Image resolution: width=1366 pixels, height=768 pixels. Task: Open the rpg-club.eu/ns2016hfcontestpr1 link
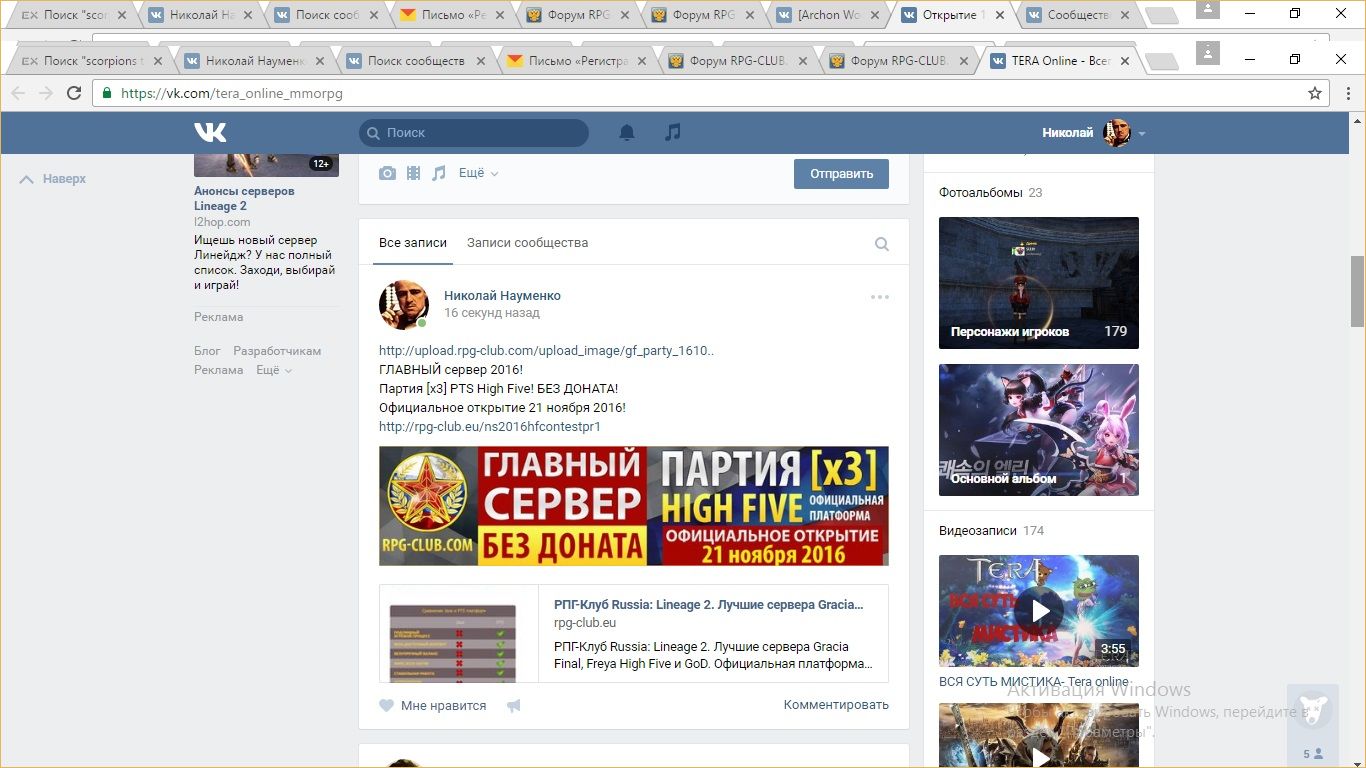click(x=490, y=427)
